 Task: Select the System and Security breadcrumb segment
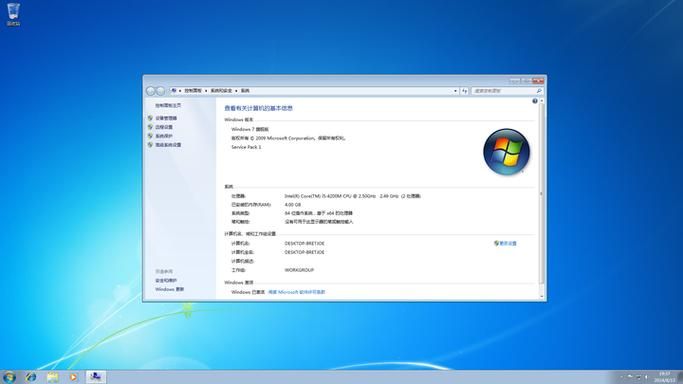(x=221, y=91)
